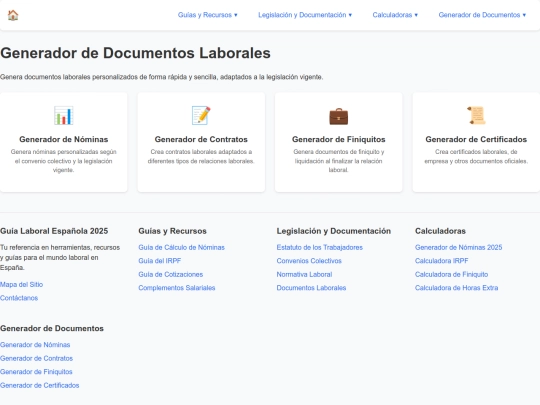540x405 pixels.
Task: Select the text 'Genera documentos de finiquito y'
Action: (x=339, y=152)
